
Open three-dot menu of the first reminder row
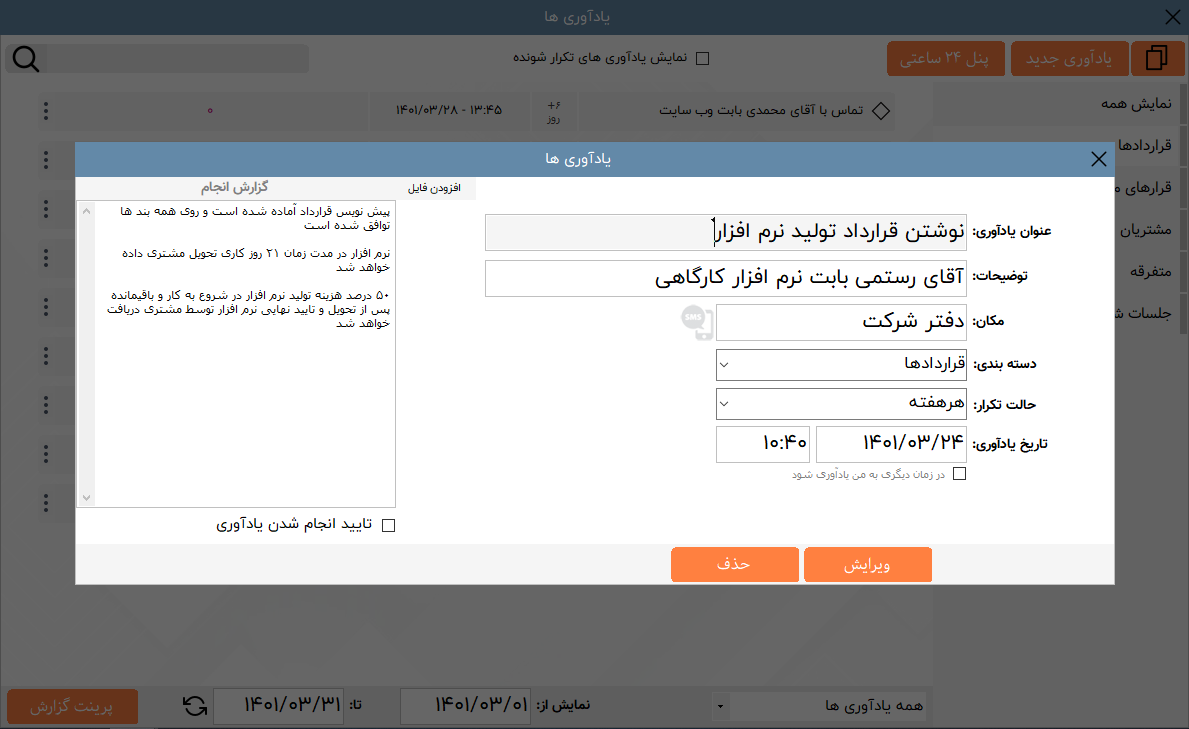pos(45,111)
